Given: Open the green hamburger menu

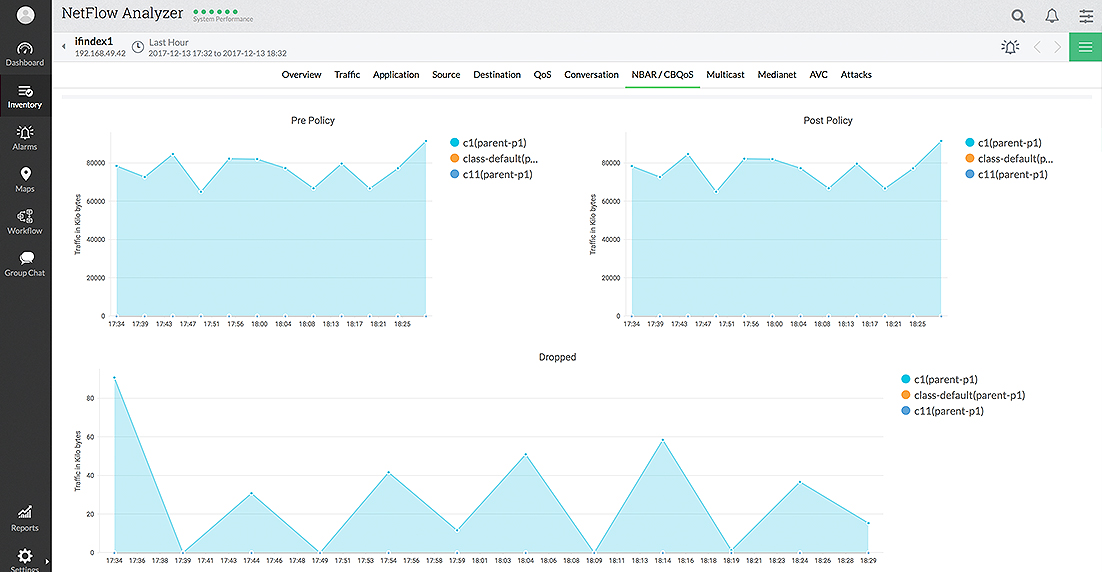Looking at the screenshot, I should click(1085, 47).
